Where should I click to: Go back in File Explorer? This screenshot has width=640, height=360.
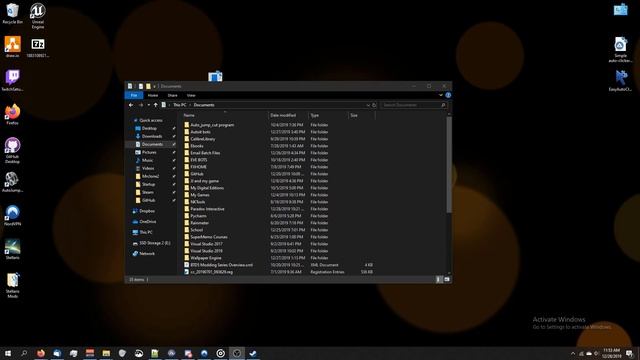131,105
